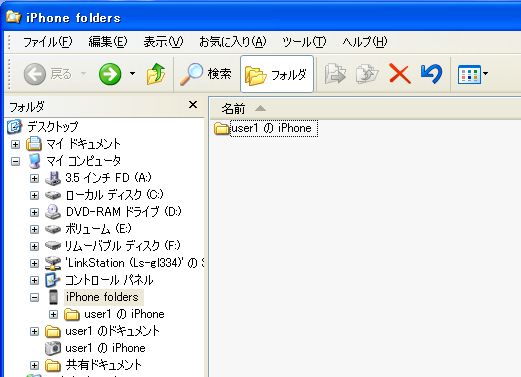Expand the user1 のドキュメント node
Image resolution: width=521 pixels, height=377 pixels.
click(34, 331)
